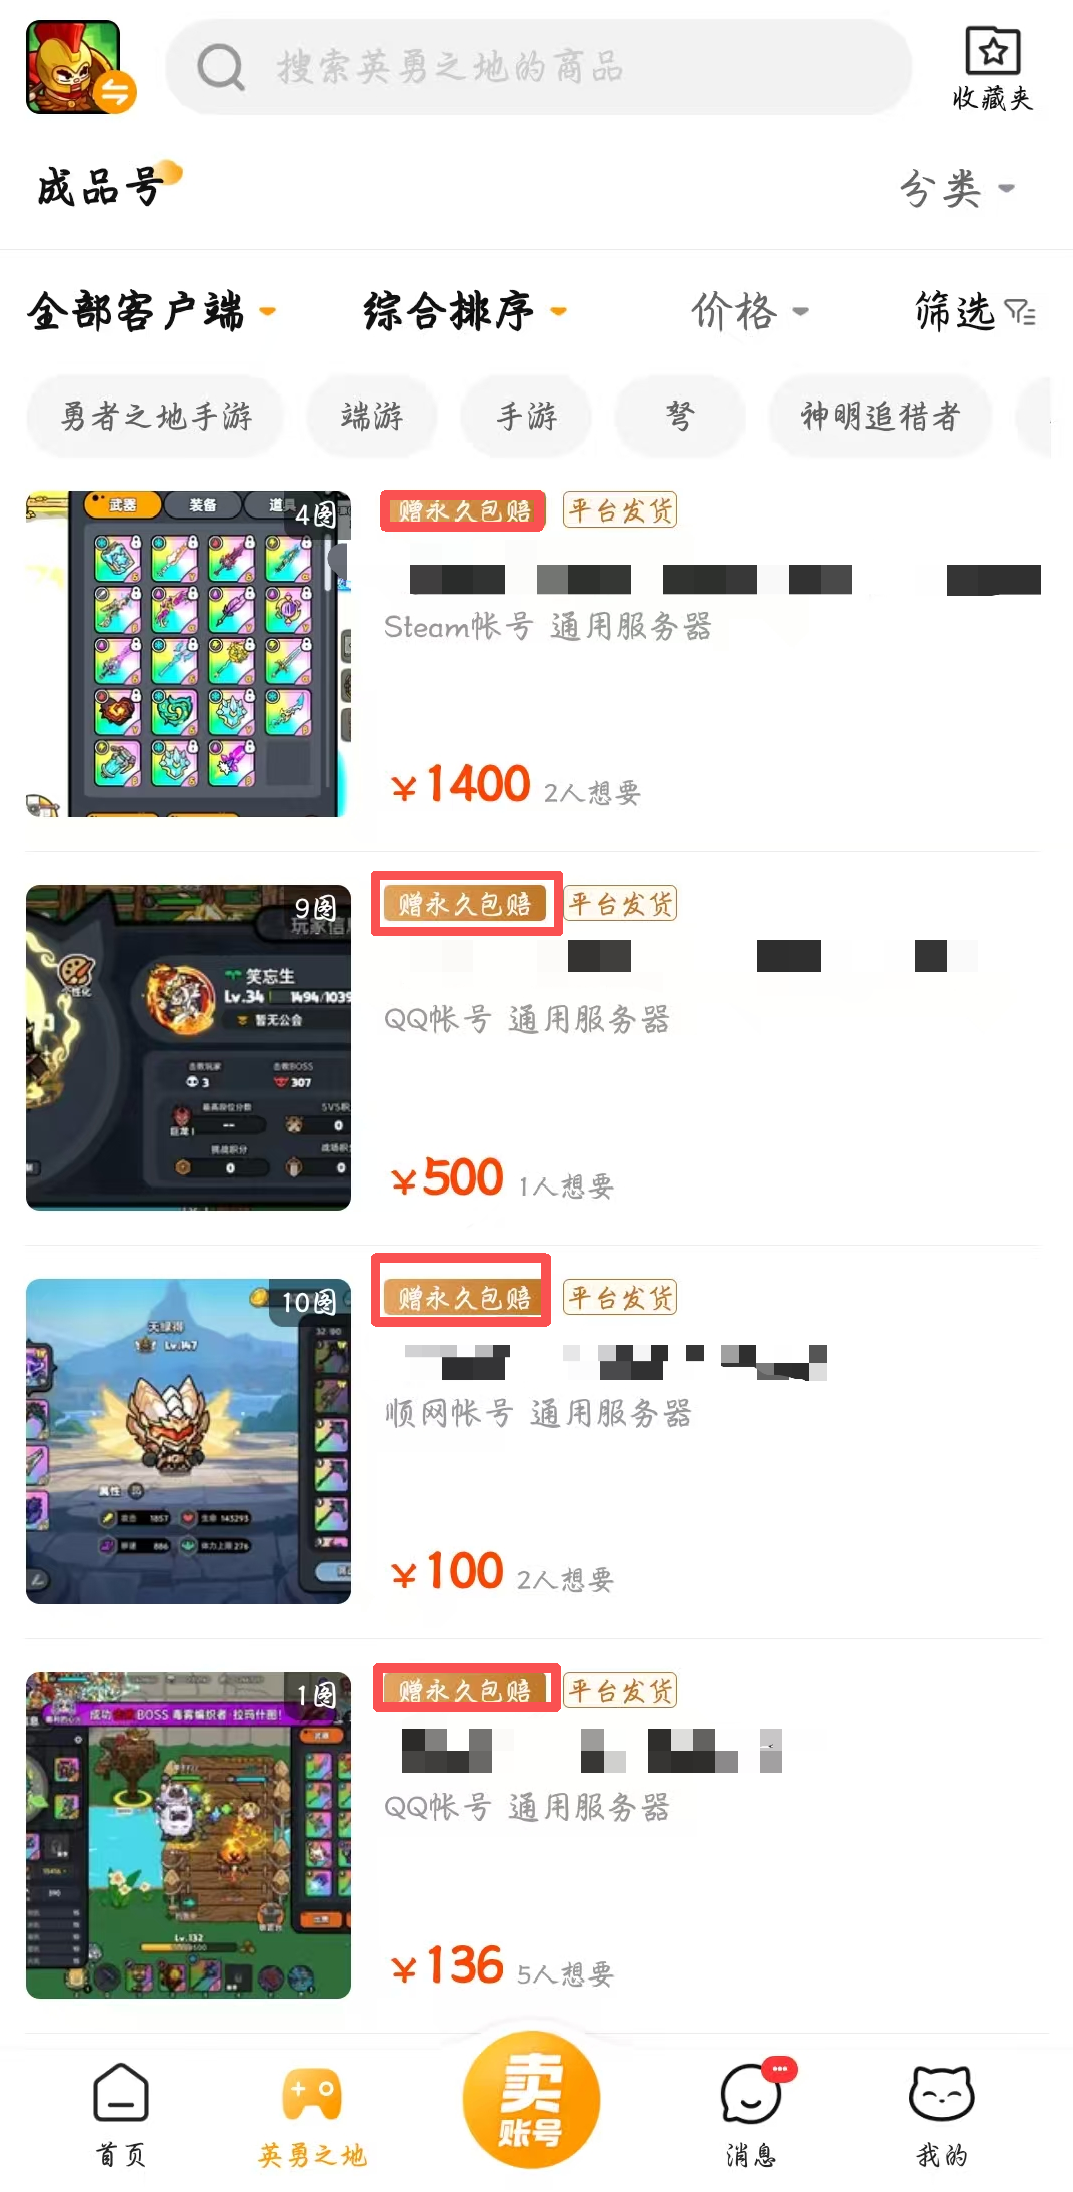The height and width of the screenshot is (2192, 1073).
Task: Open the 收藏夹 favorites icon
Action: 992,52
